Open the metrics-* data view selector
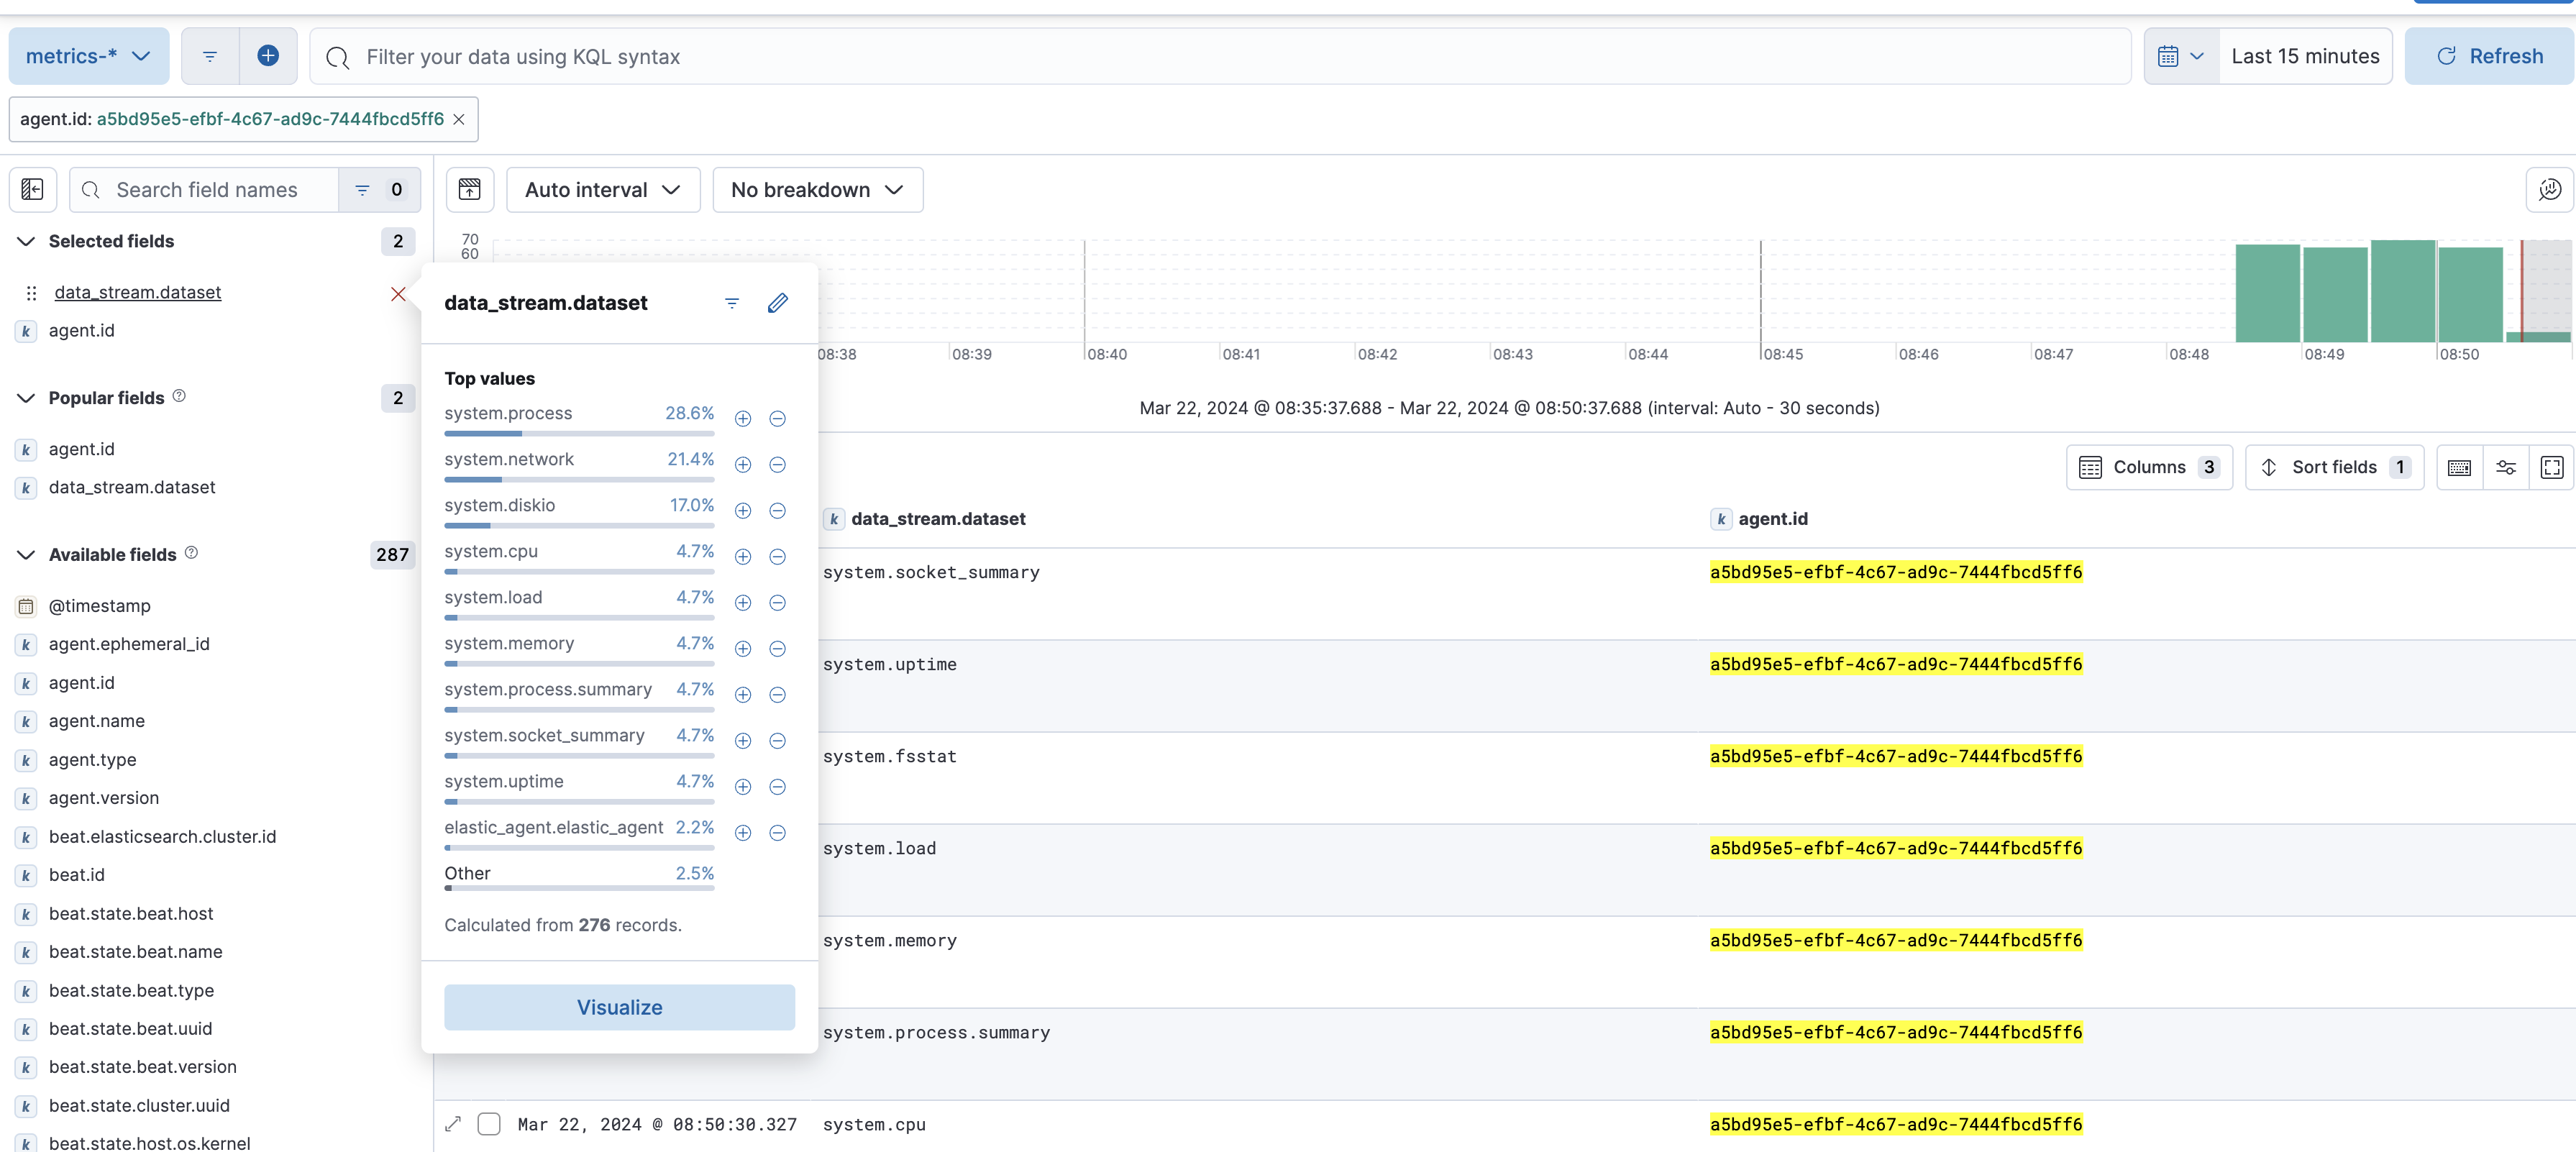The width and height of the screenshot is (2576, 1152). pos(88,56)
